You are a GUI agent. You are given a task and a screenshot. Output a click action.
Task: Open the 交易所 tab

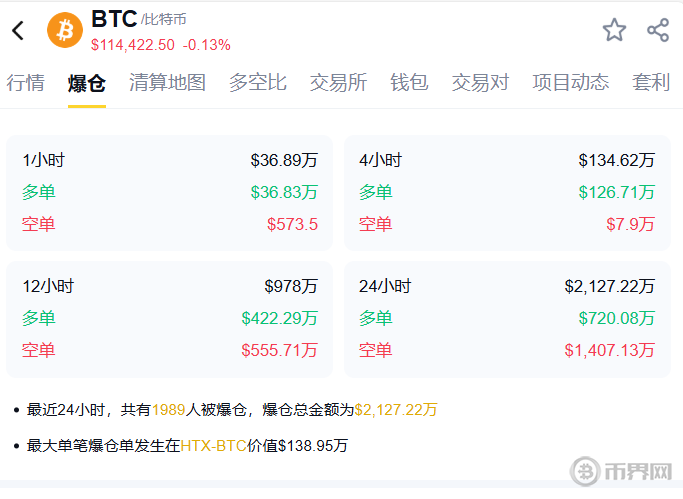pyautogui.click(x=338, y=83)
